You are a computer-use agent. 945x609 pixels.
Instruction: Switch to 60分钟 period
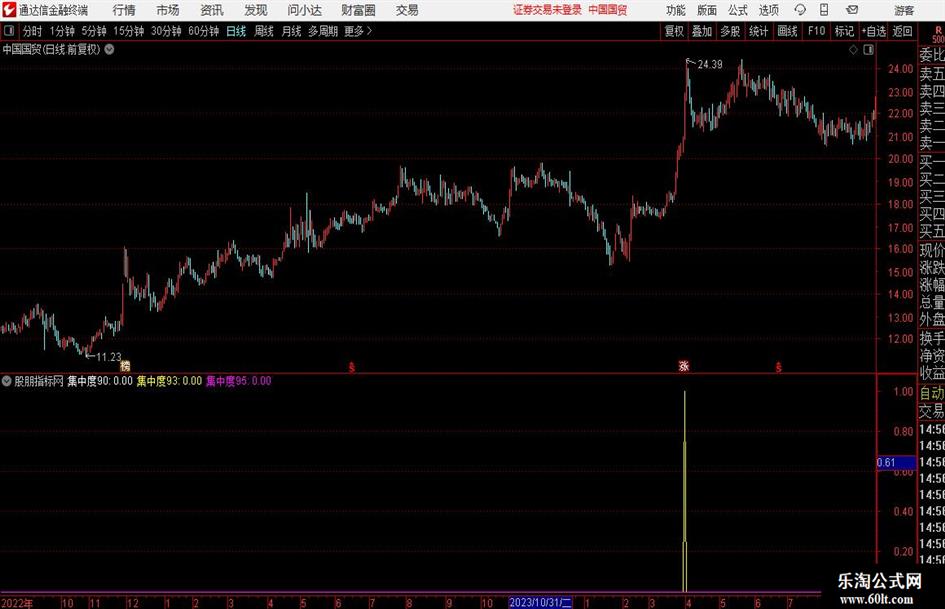pos(203,31)
